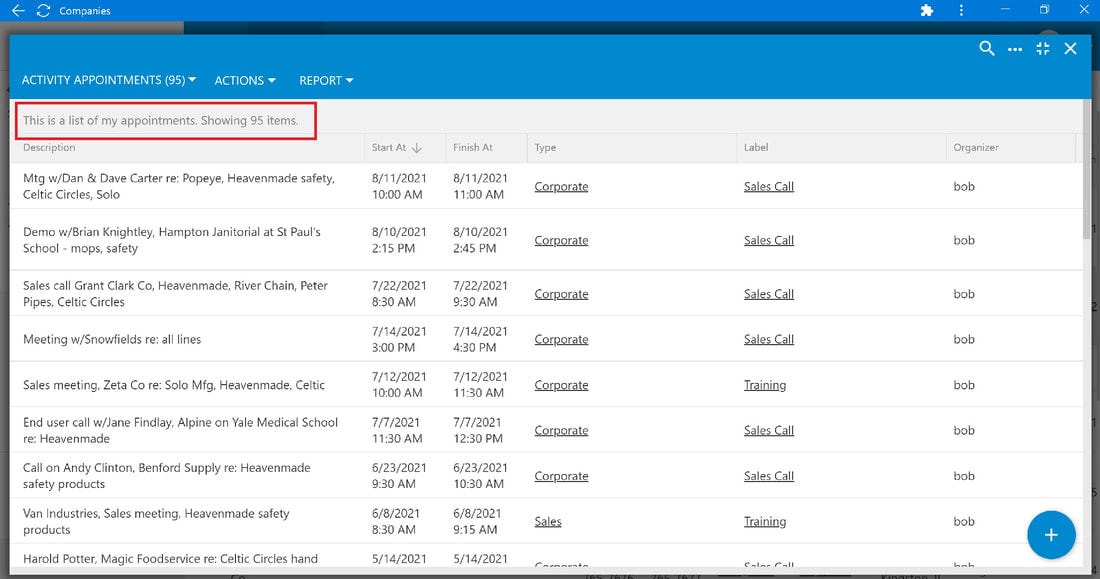Select the Demo w/Brian Knightley appointment

172,240
